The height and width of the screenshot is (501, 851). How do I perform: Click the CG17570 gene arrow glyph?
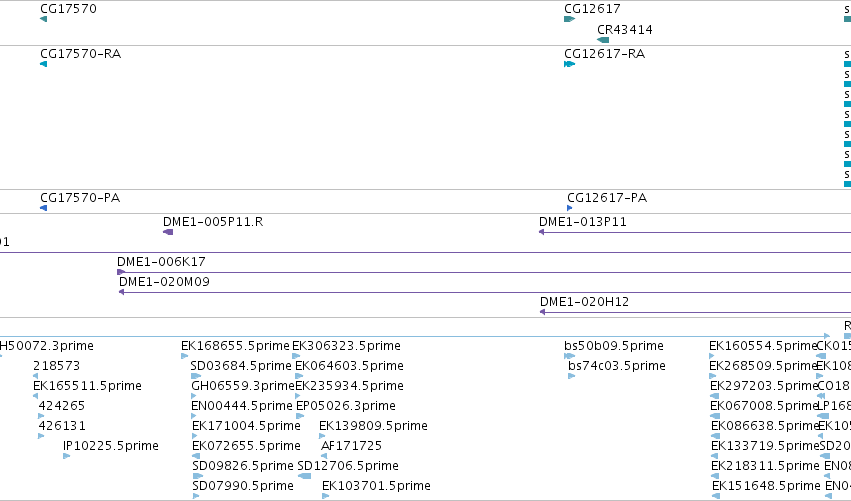point(43,19)
